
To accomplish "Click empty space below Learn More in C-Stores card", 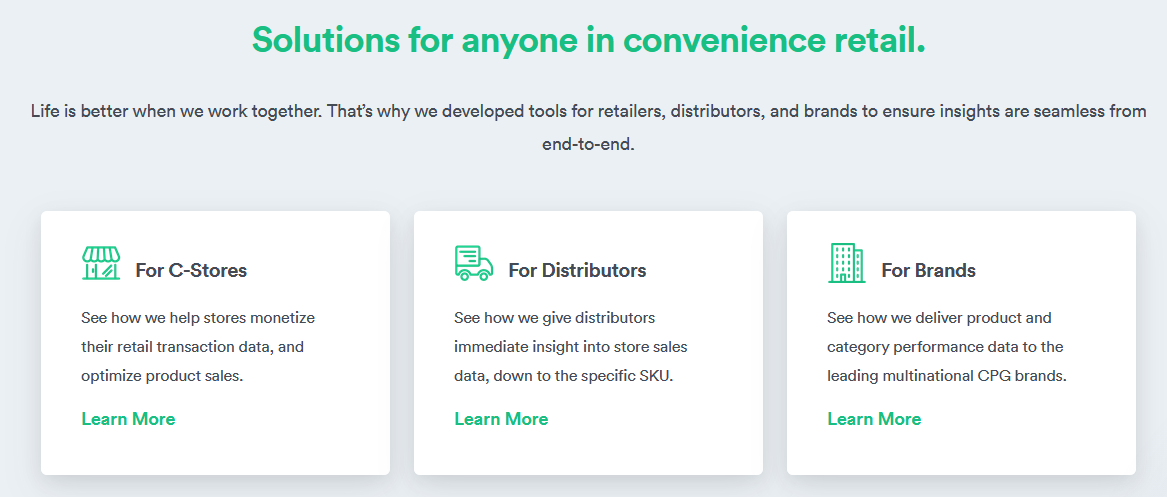I will pyautogui.click(x=215, y=453).
